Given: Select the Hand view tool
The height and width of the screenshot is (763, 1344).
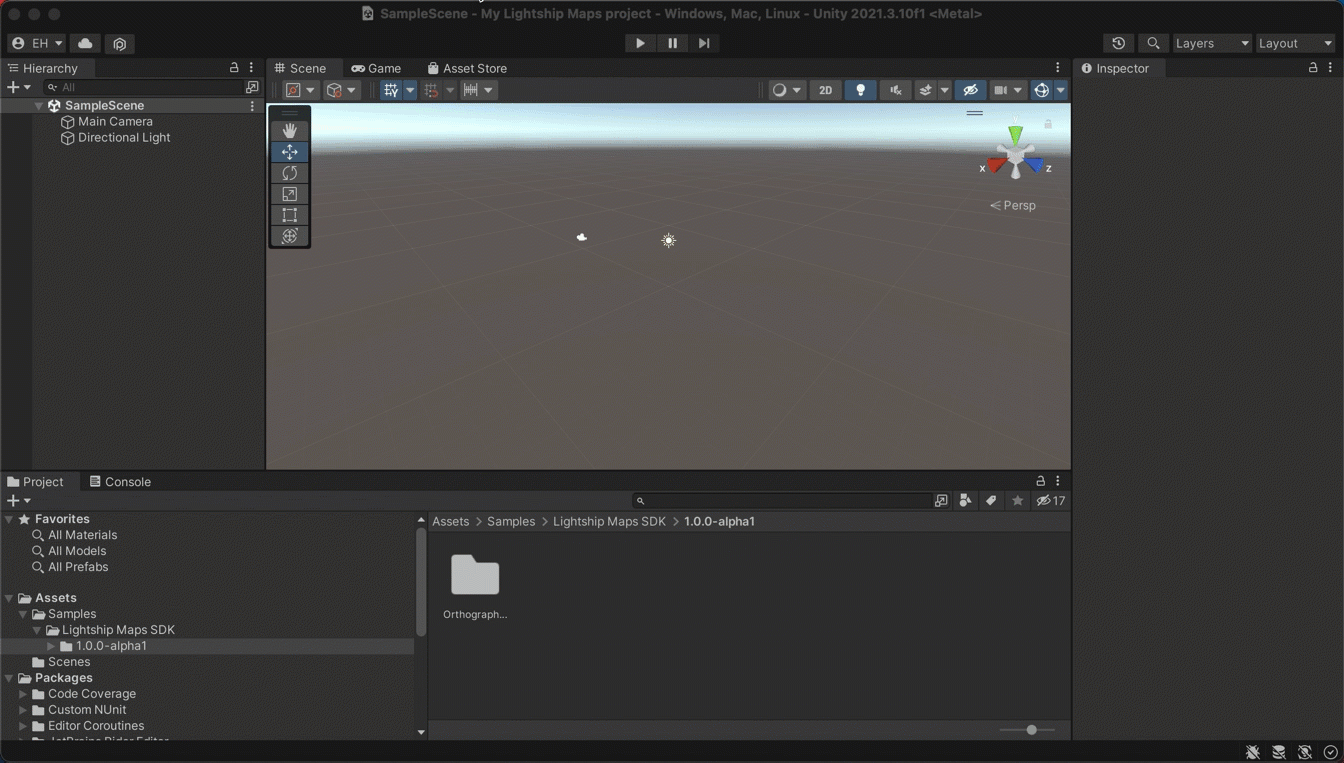Looking at the screenshot, I should [x=289, y=131].
